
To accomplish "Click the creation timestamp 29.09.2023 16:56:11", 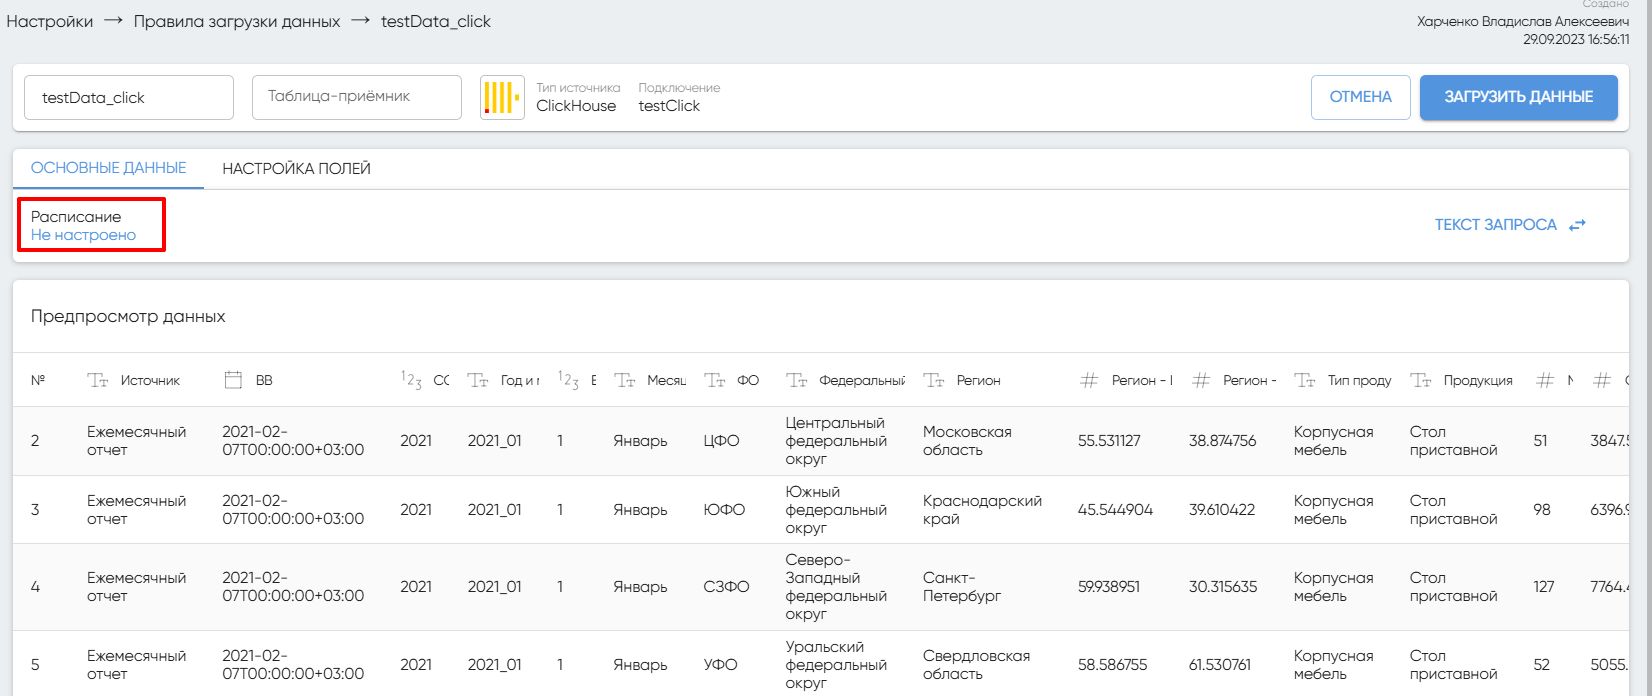I will tap(1576, 40).
